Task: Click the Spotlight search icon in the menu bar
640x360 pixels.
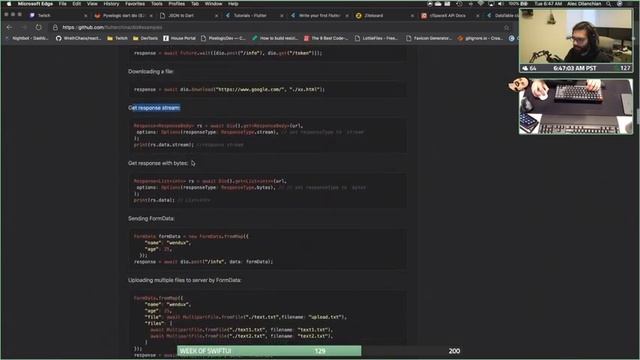Action: click(x=609, y=4)
